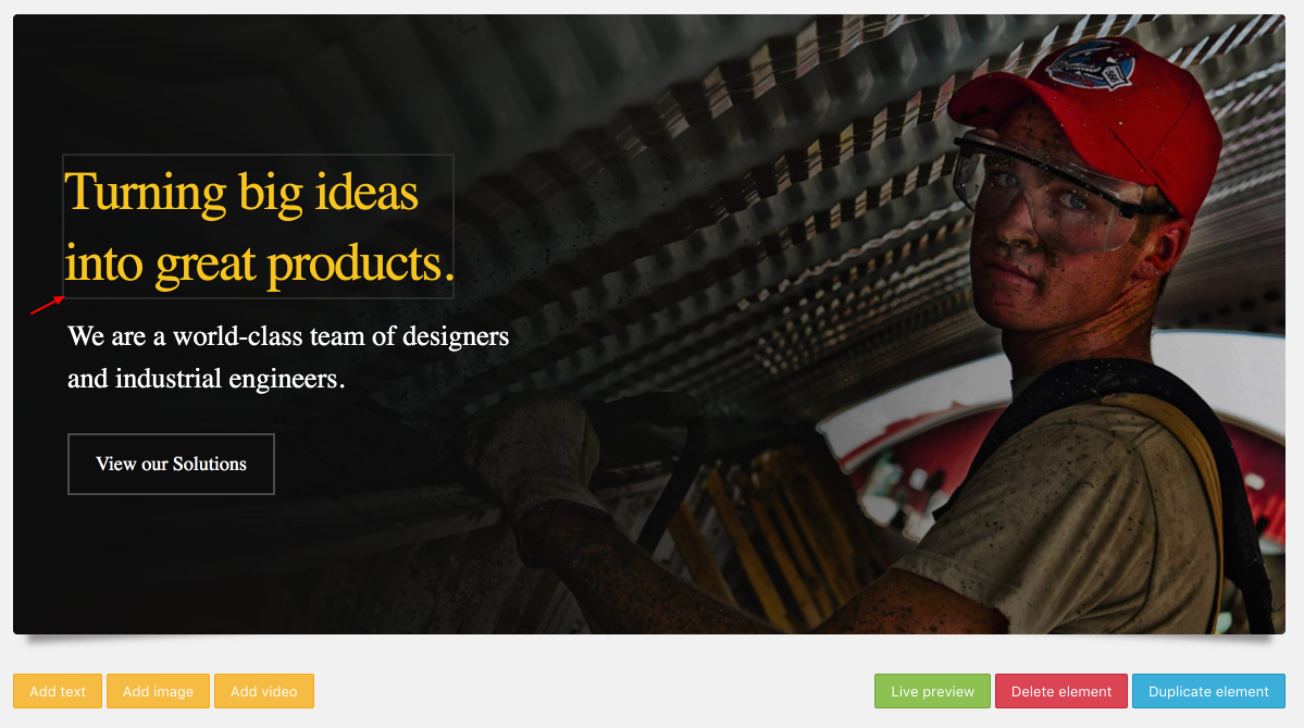Click the red arrow annotation
1304x728 pixels.
coord(48,305)
